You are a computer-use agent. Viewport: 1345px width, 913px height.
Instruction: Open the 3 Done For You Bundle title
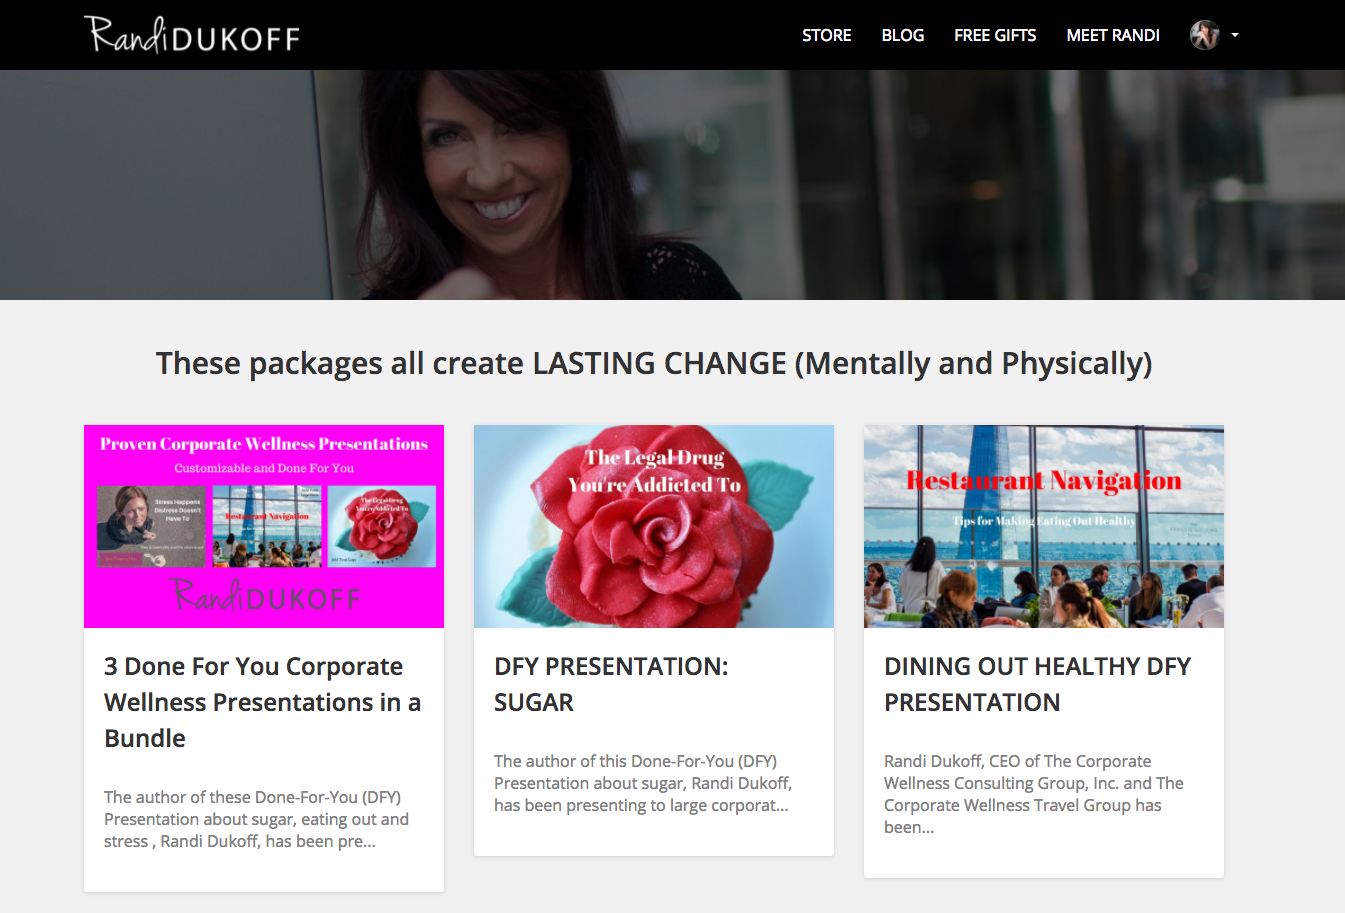click(x=262, y=702)
